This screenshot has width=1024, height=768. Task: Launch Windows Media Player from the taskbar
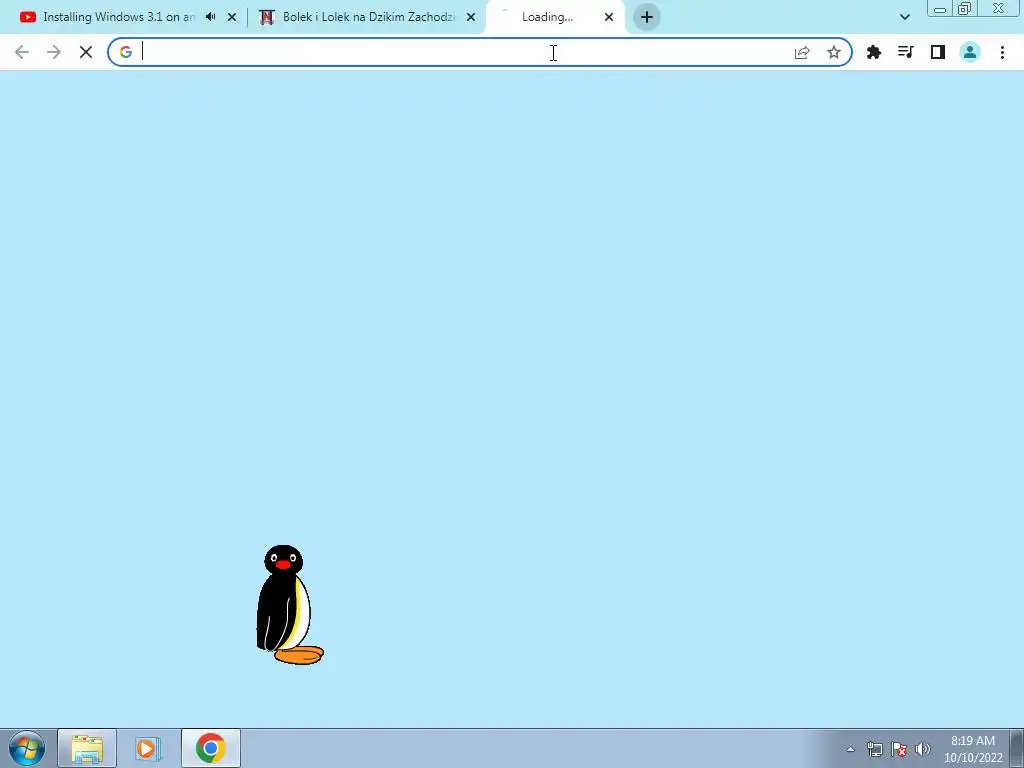coord(148,748)
